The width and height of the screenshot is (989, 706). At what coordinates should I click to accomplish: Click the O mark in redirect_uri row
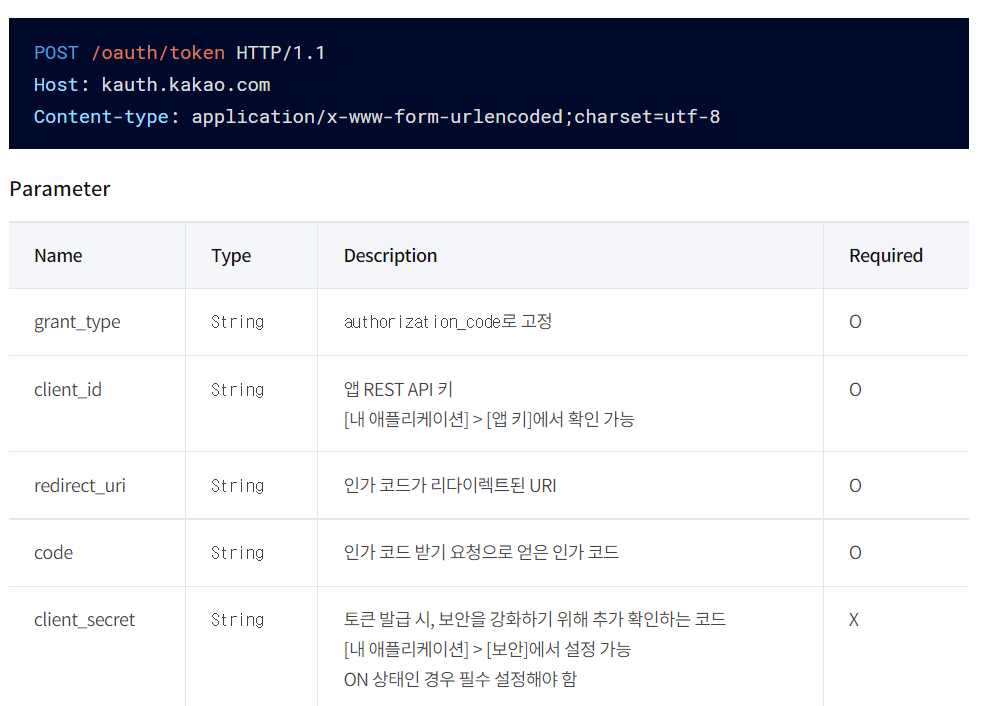(x=855, y=486)
